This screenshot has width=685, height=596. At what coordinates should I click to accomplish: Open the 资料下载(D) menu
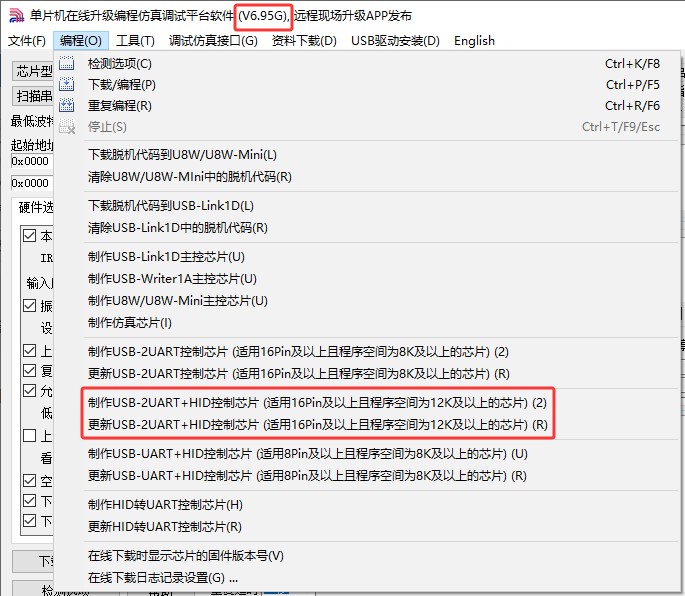tap(304, 41)
